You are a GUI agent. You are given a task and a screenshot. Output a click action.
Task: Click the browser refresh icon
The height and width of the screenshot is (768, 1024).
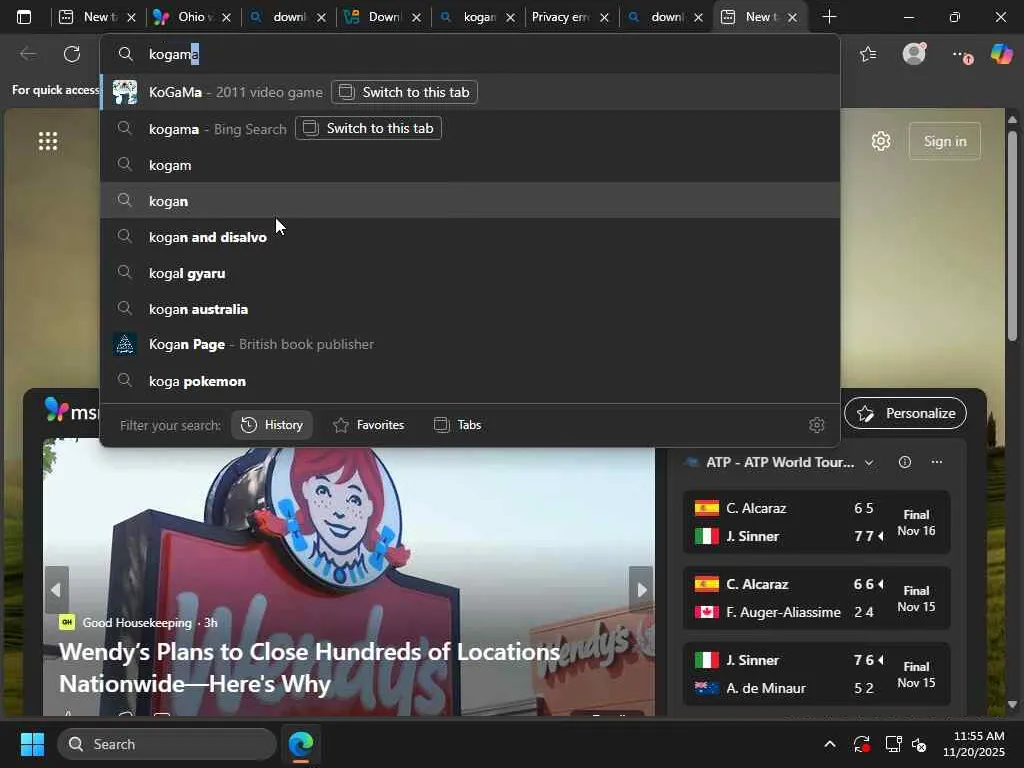(x=72, y=54)
